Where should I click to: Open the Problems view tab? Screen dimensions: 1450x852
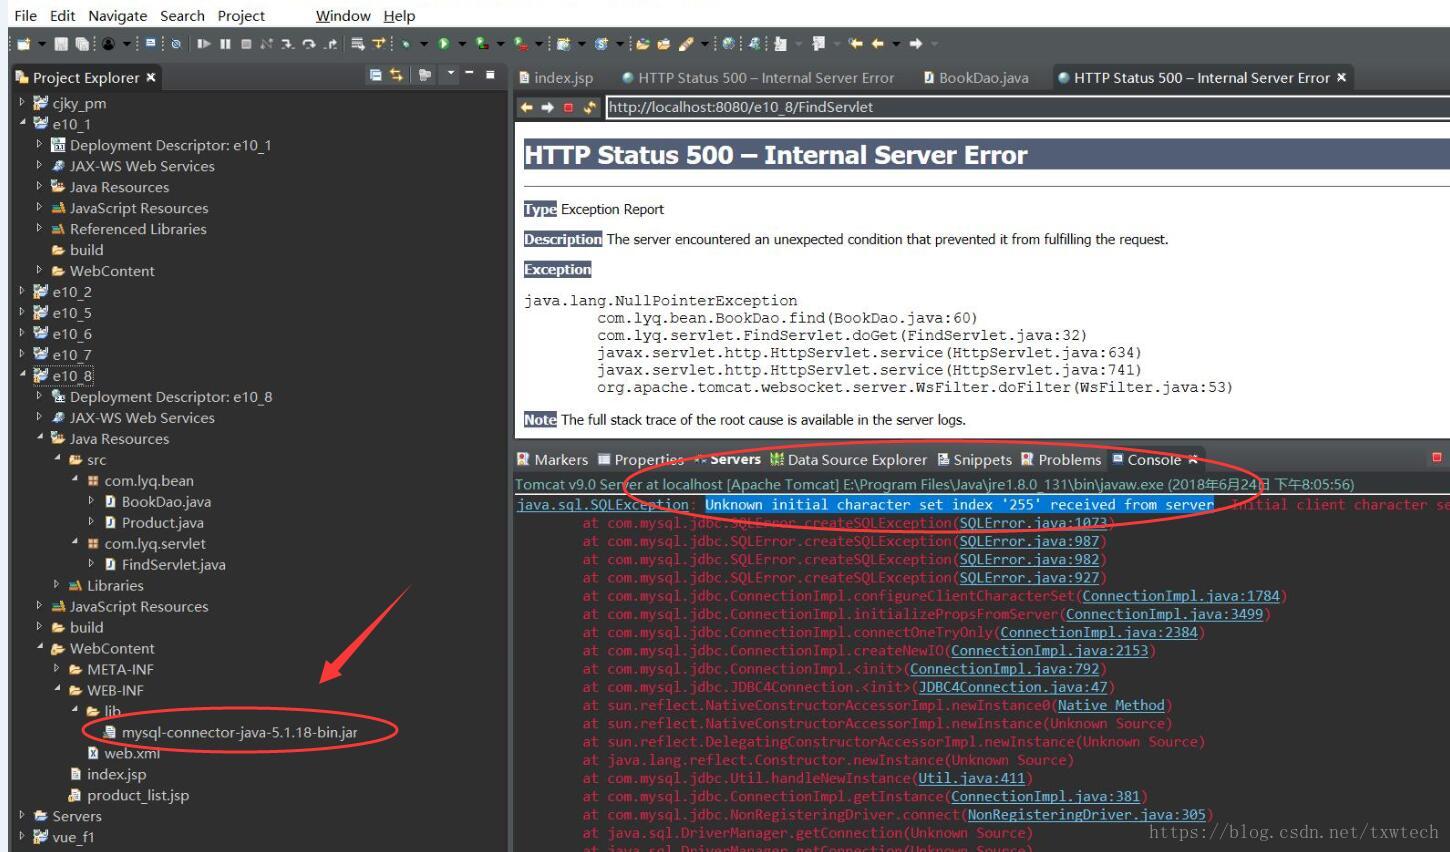(x=1061, y=459)
